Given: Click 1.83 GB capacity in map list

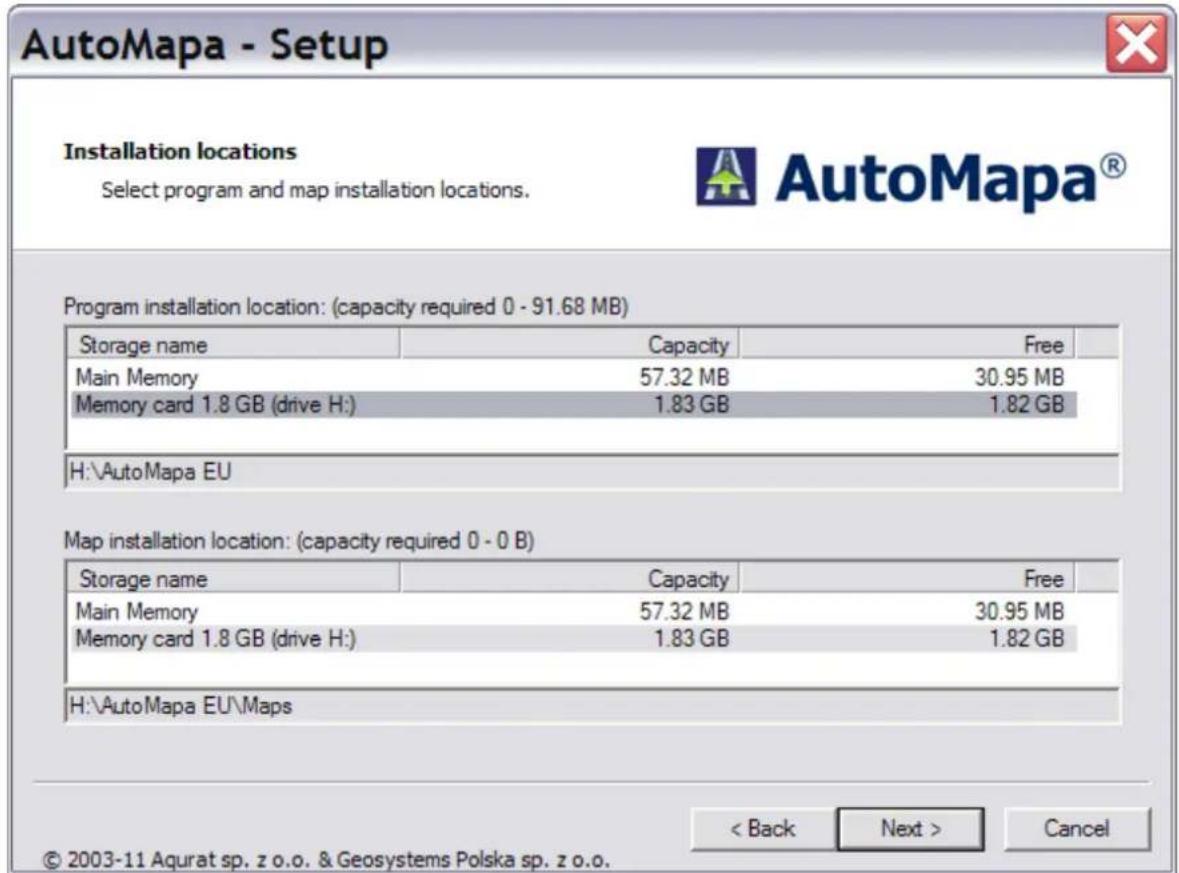Looking at the screenshot, I should tap(691, 638).
